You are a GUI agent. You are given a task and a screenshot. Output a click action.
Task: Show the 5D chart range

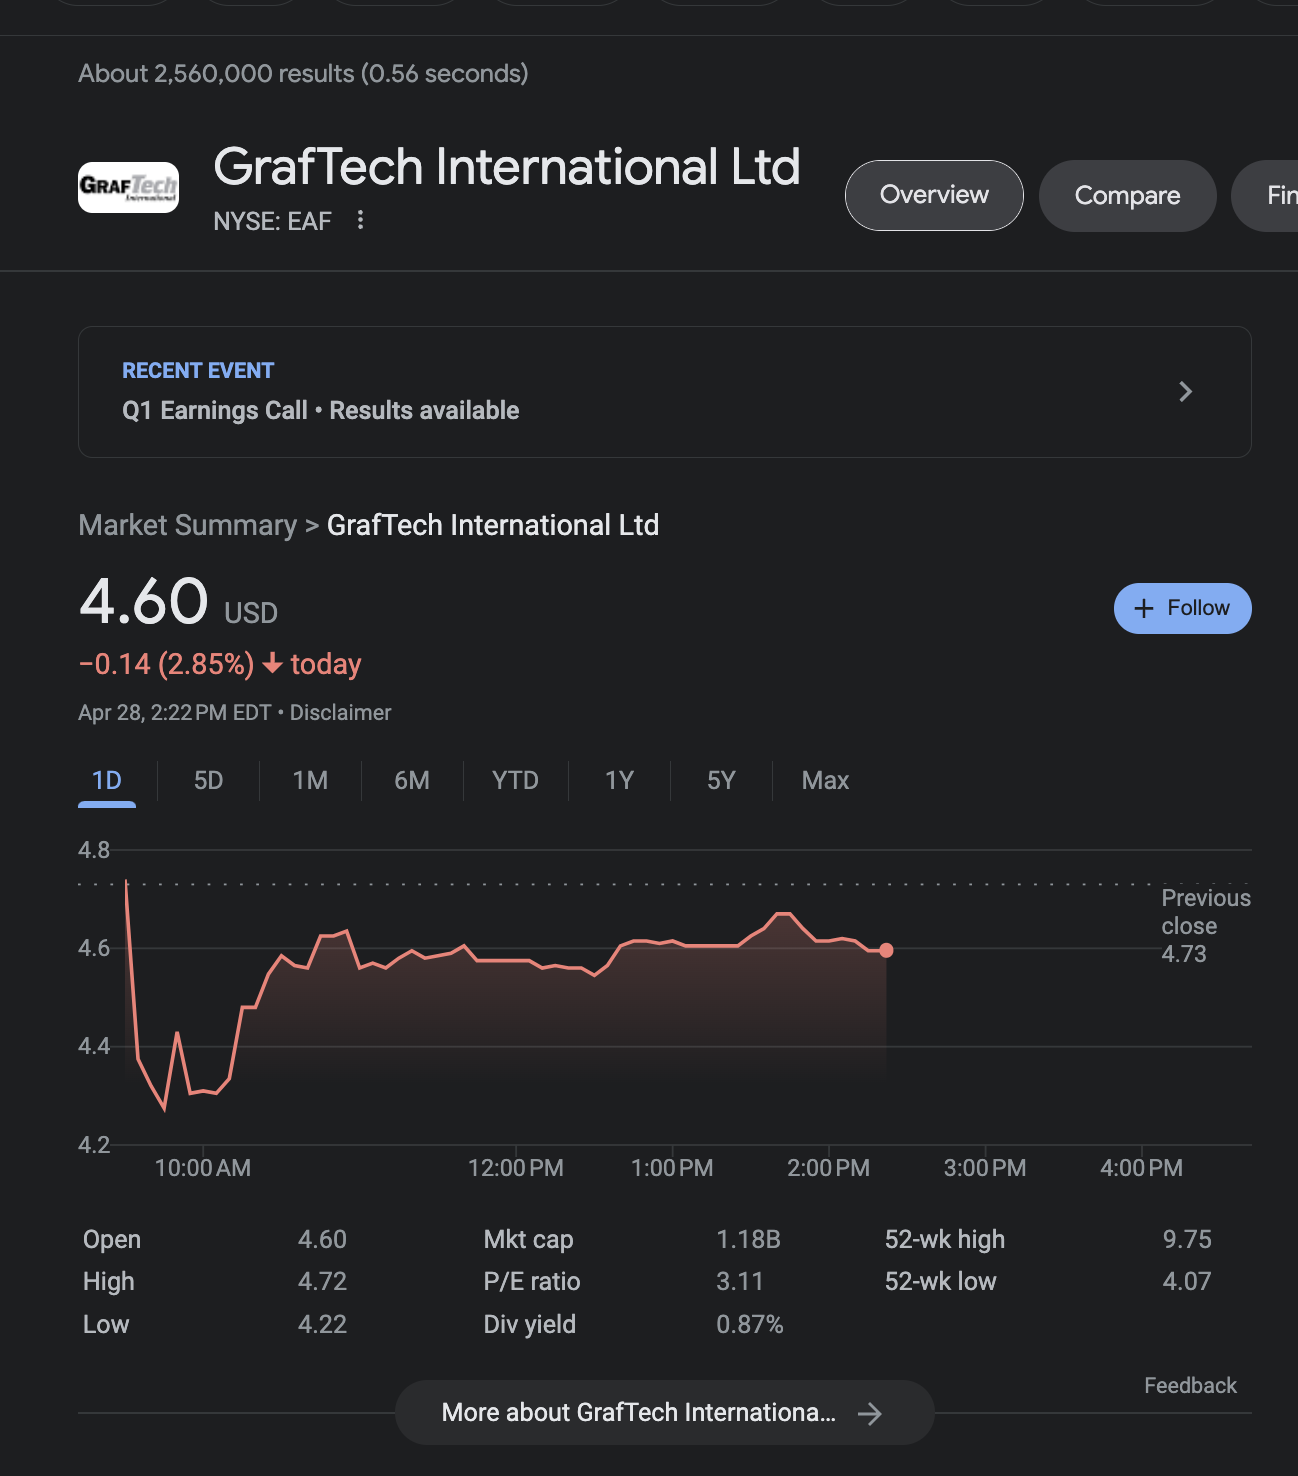pos(208,780)
